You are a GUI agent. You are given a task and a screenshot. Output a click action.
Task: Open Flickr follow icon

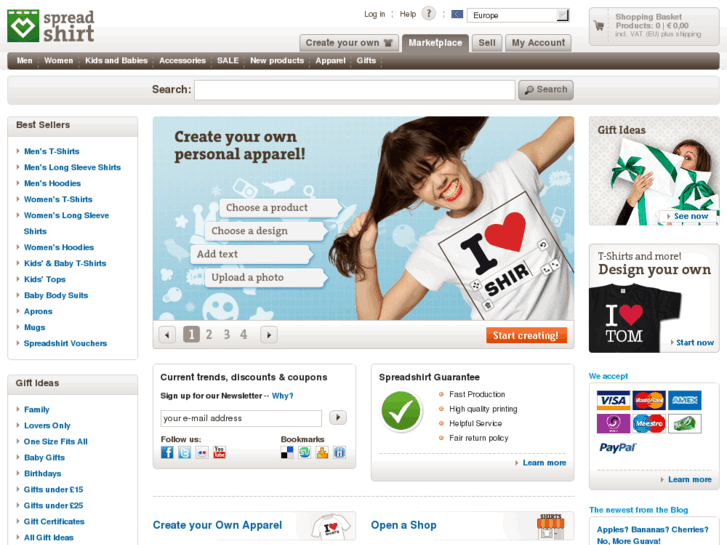(202, 452)
